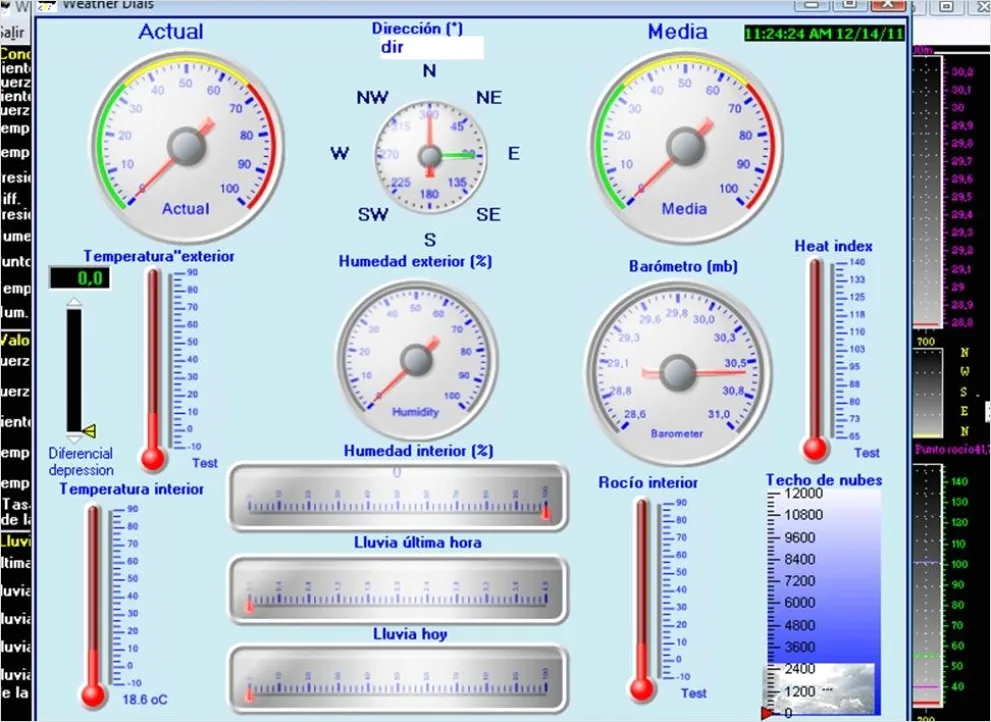Image resolution: width=991 pixels, height=722 pixels.
Task: Click the 'Humedad interior (%)' label
Action: [418, 451]
